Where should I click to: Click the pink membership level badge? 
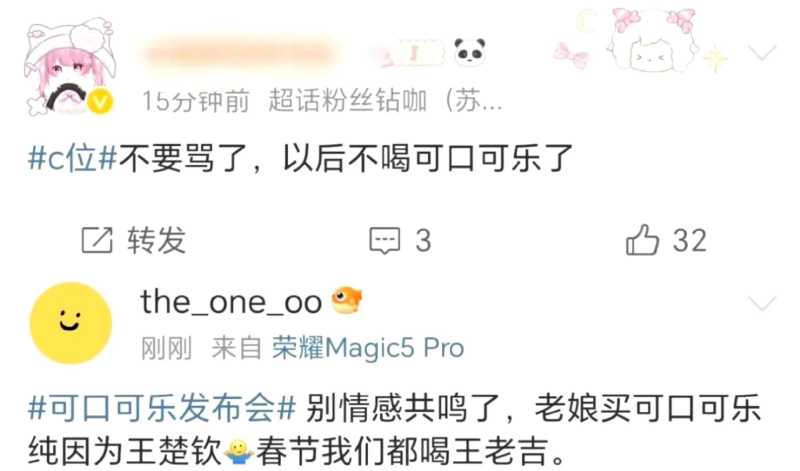tap(412, 54)
